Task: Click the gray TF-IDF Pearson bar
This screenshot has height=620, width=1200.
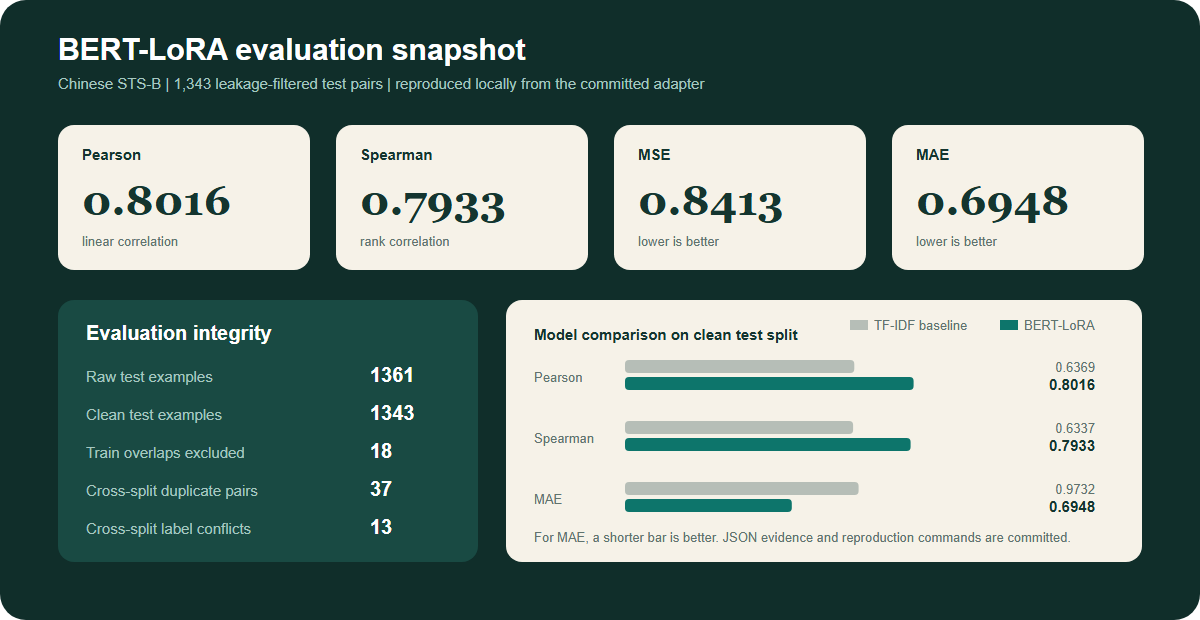Action: pos(739,366)
